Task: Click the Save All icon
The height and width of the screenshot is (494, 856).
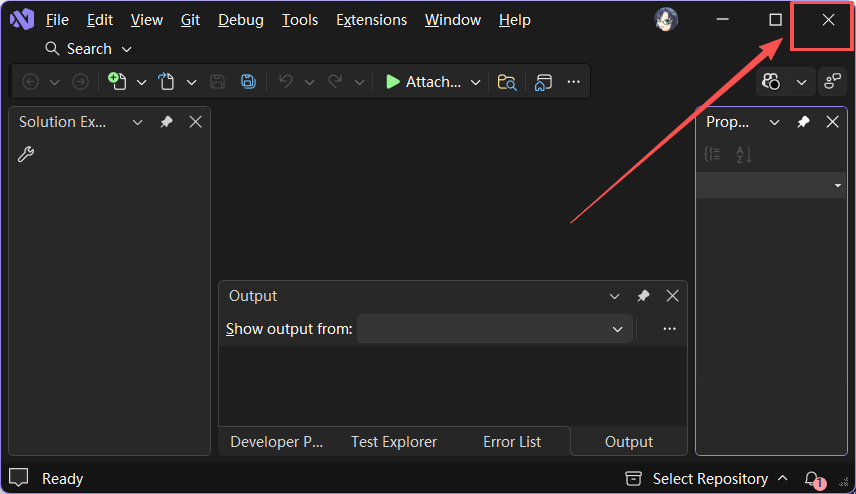Action: click(248, 81)
